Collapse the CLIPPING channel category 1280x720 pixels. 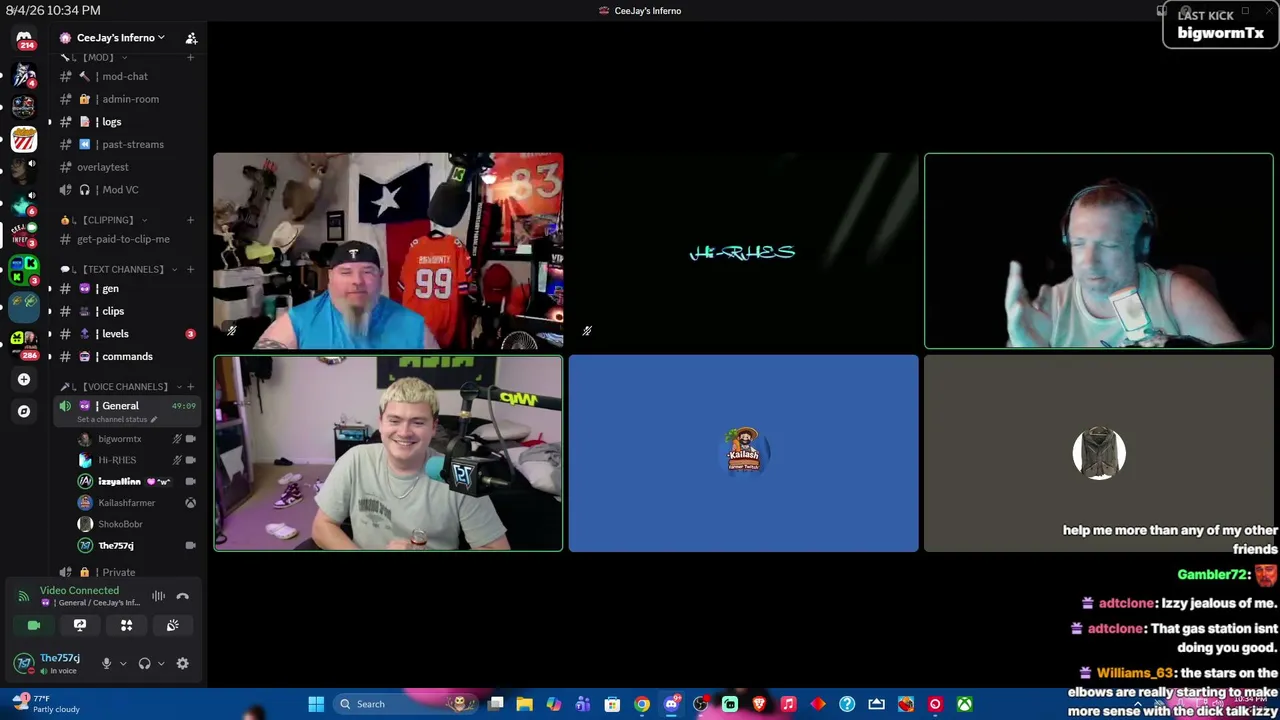102,220
